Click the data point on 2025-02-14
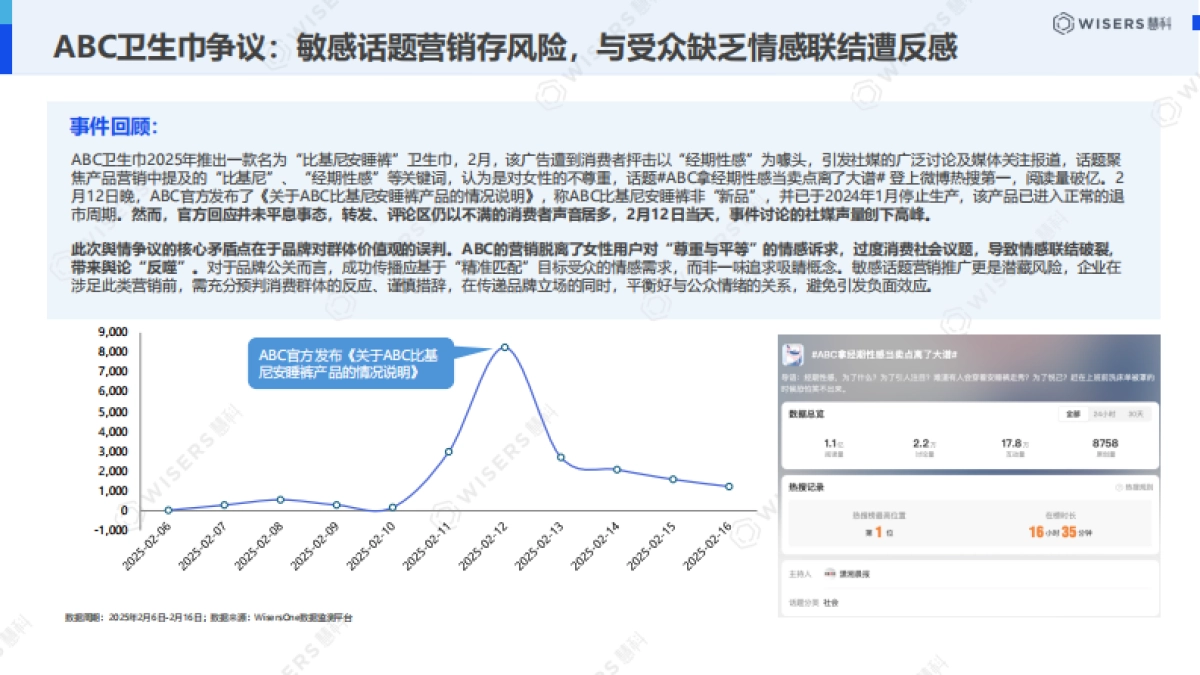 (617, 468)
